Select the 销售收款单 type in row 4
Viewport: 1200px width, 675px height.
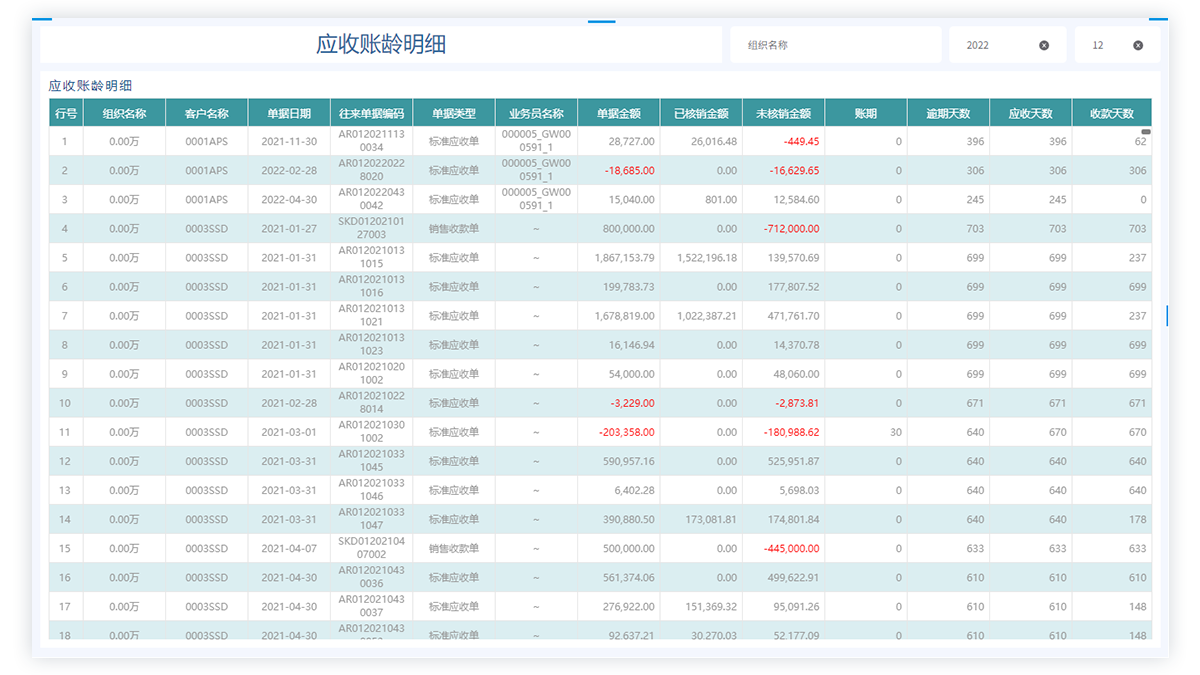[454, 229]
